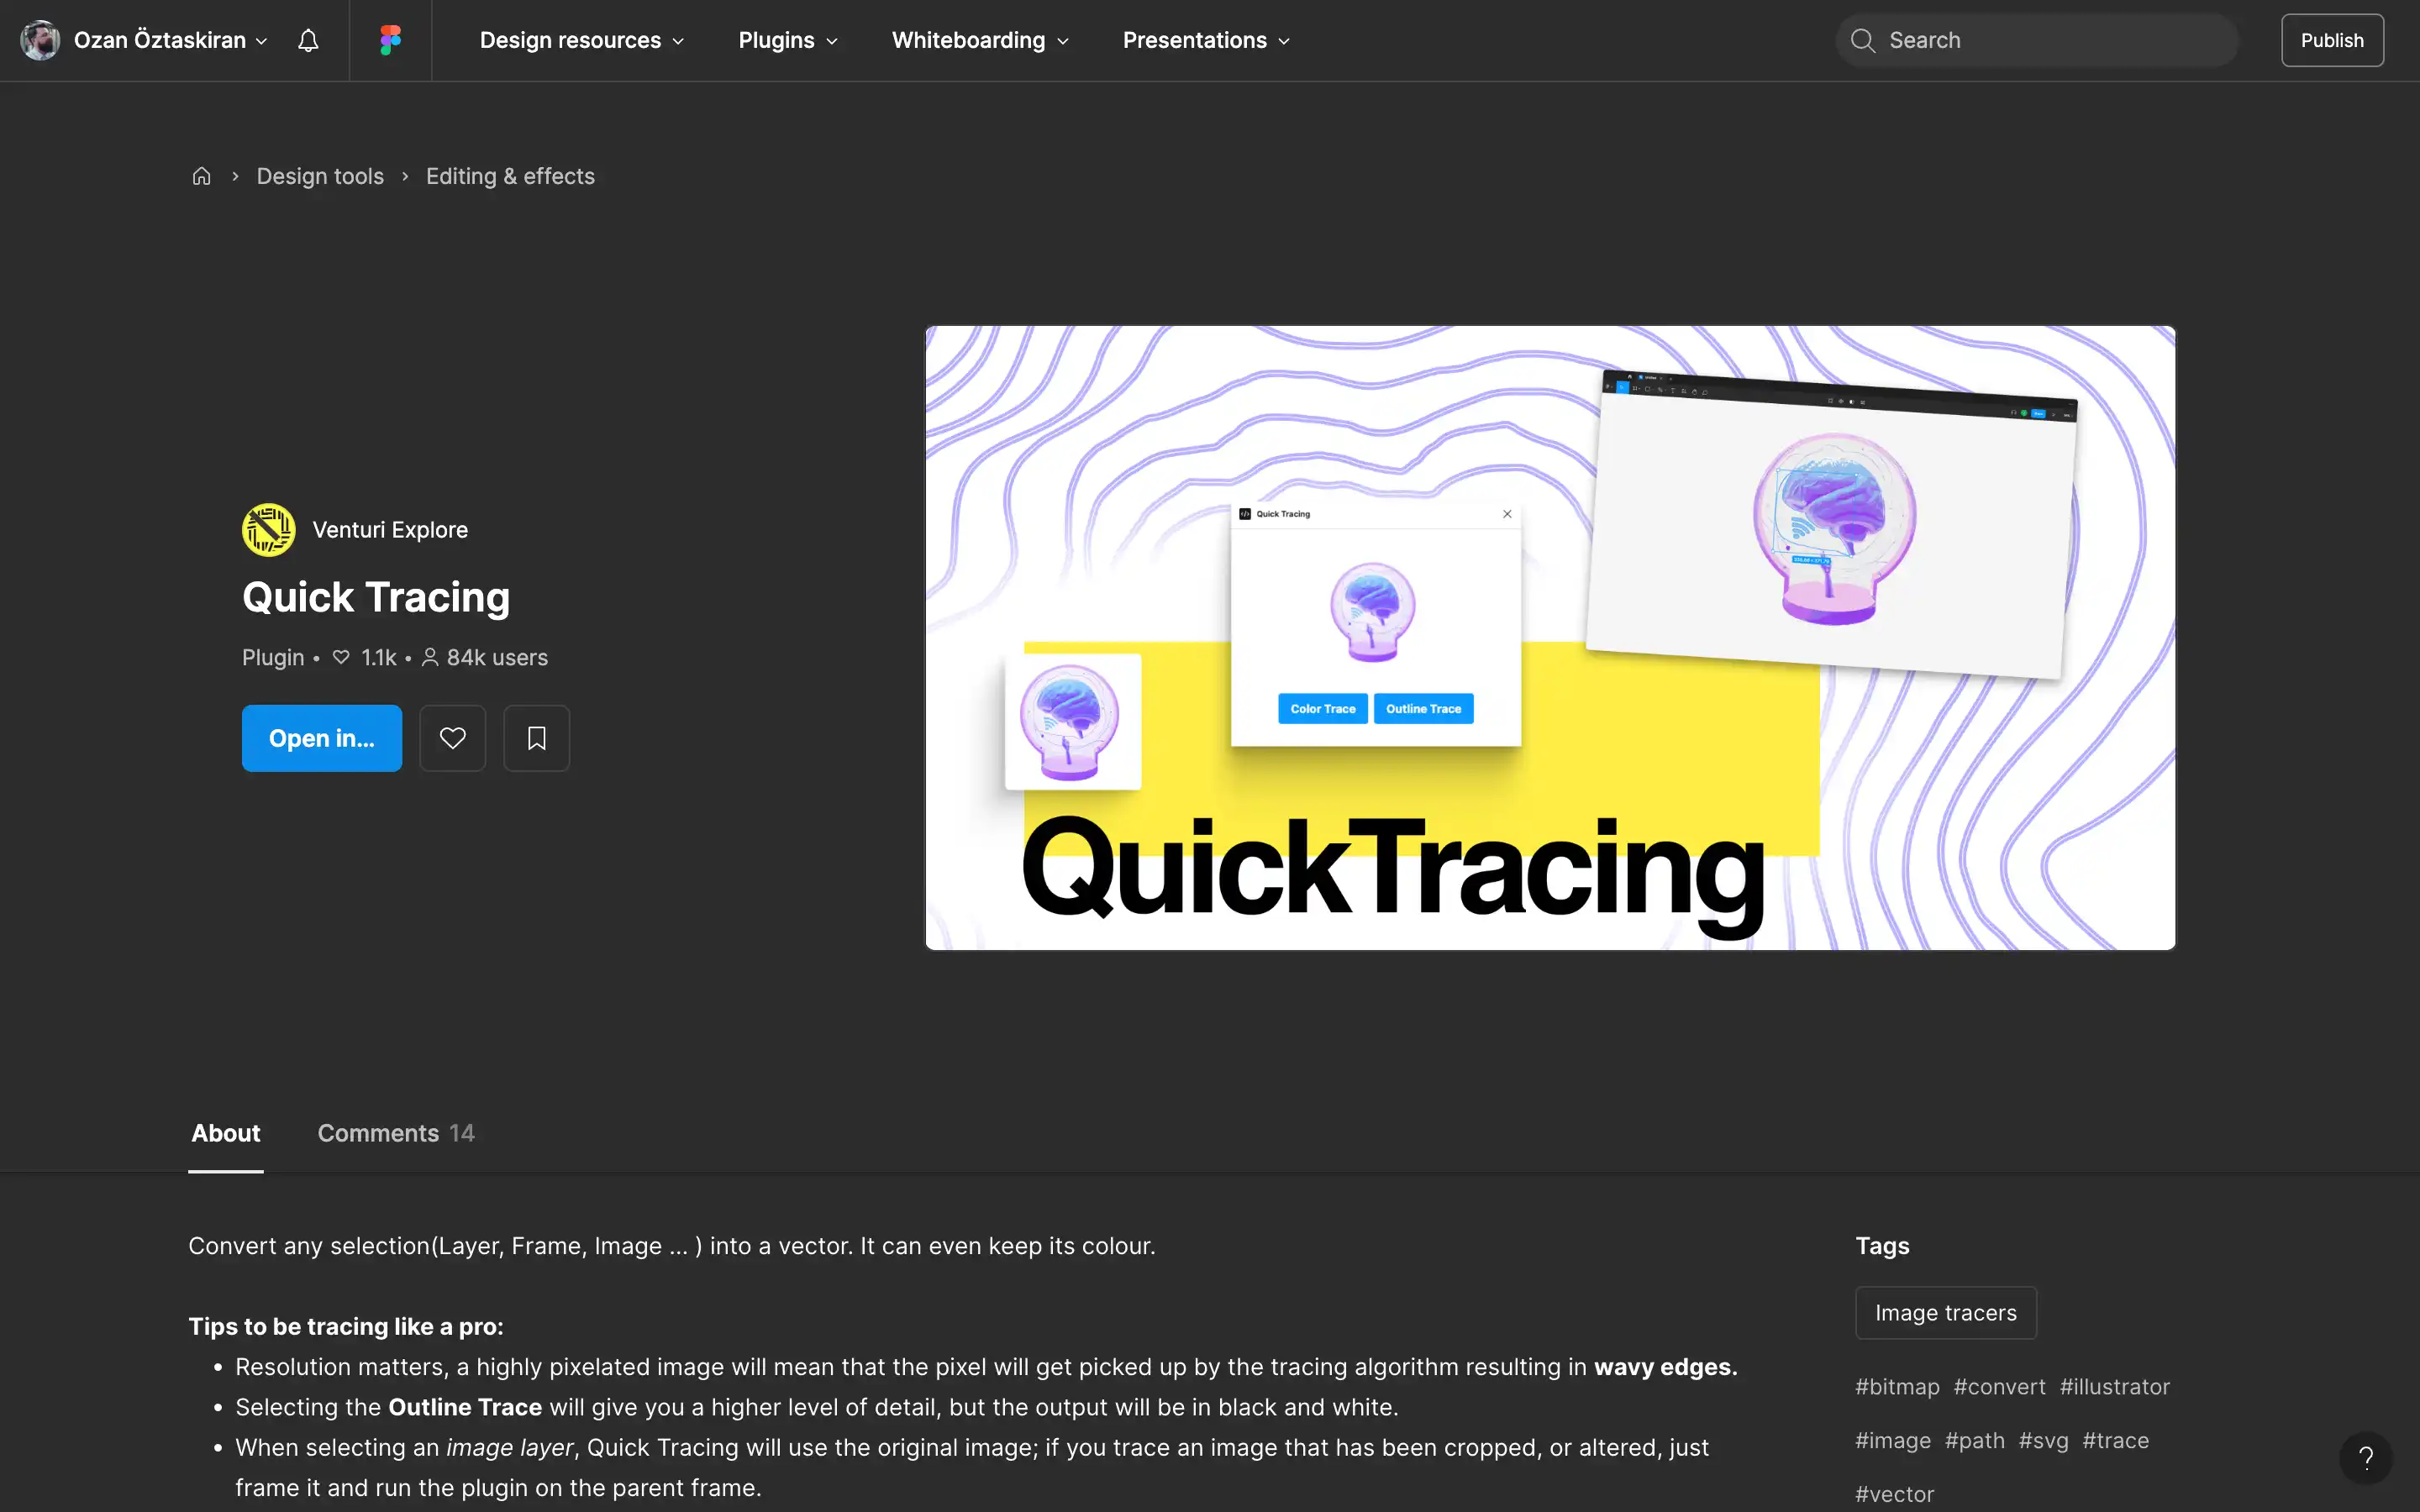Screen dimensions: 2420x1512
Task: Click the users count icon
Action: [430, 657]
